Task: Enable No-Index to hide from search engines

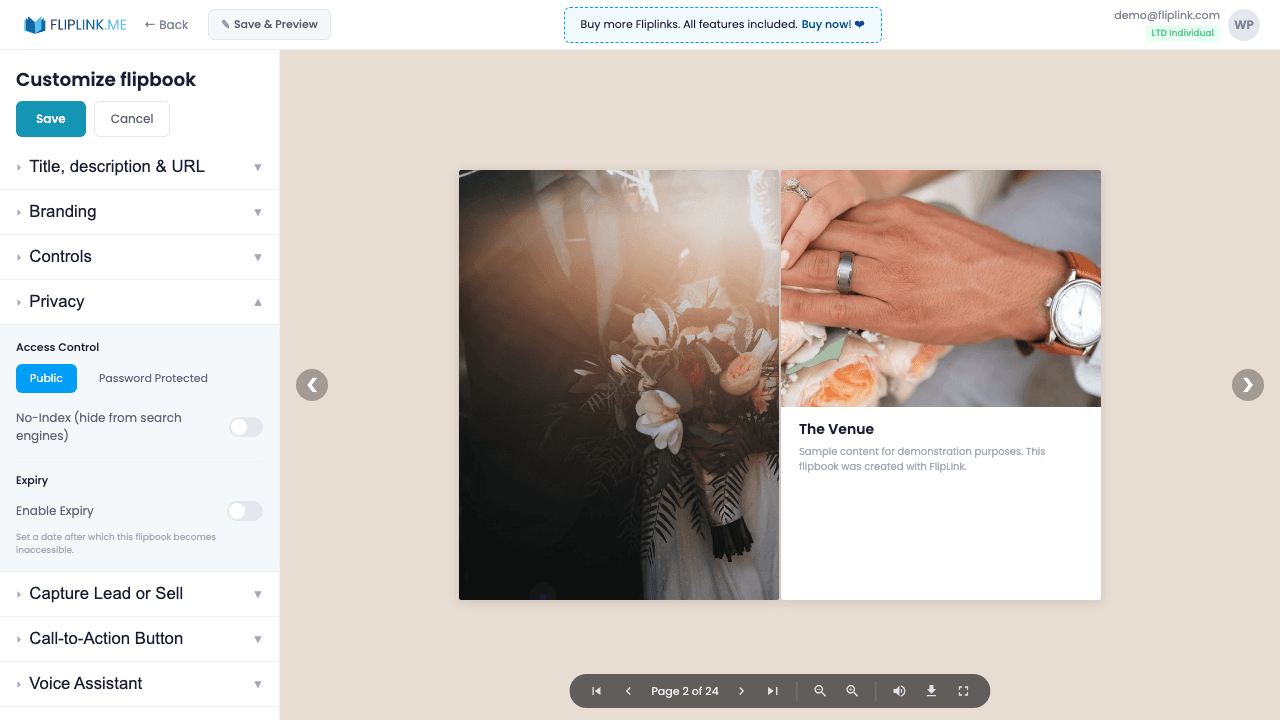Action: (x=245, y=427)
